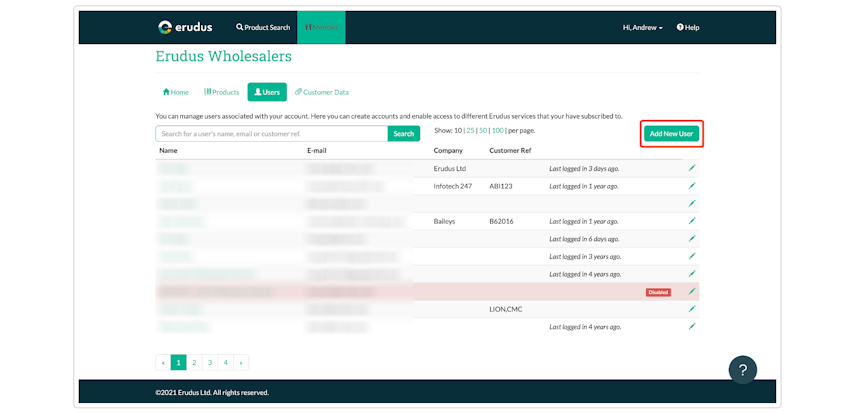Viewport: 858px width, 412px height.
Task: Edit the LION,CMC user row
Action: coord(692,309)
